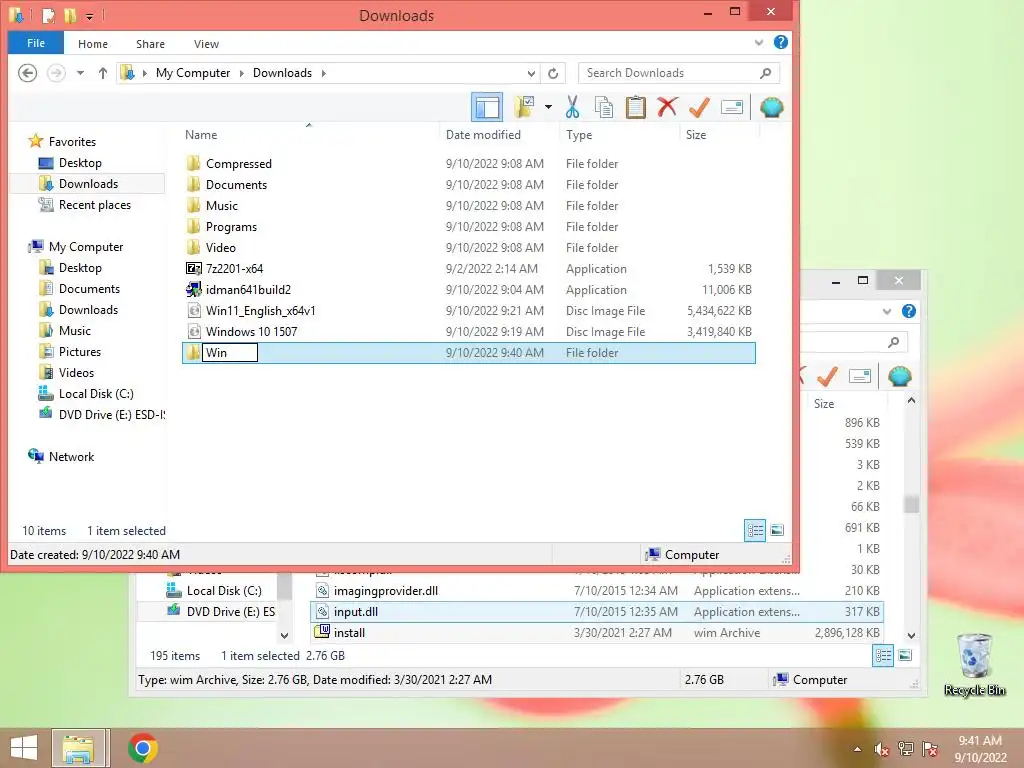This screenshot has width=1024, height=768.
Task: Click the orange checkmark toolbar icon in Downloads
Action: point(699,107)
